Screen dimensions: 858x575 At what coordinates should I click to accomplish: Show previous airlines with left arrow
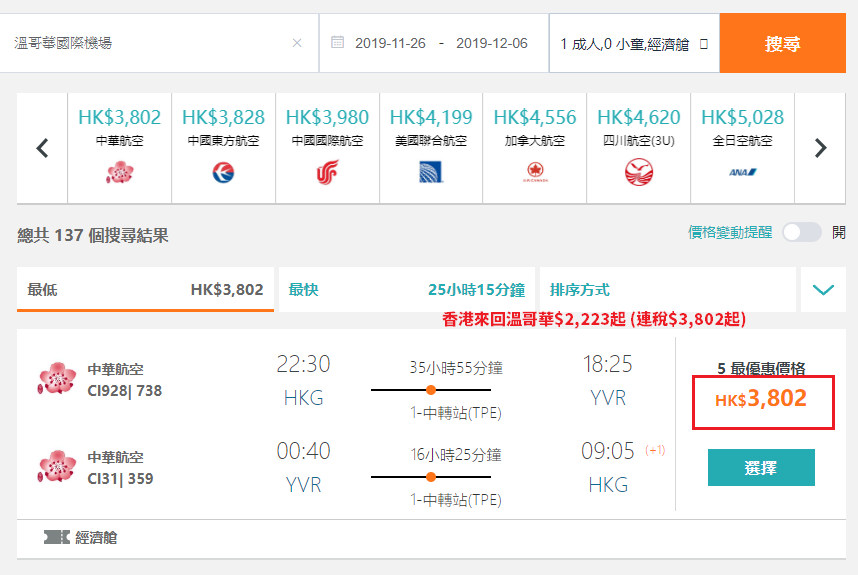(x=42, y=148)
